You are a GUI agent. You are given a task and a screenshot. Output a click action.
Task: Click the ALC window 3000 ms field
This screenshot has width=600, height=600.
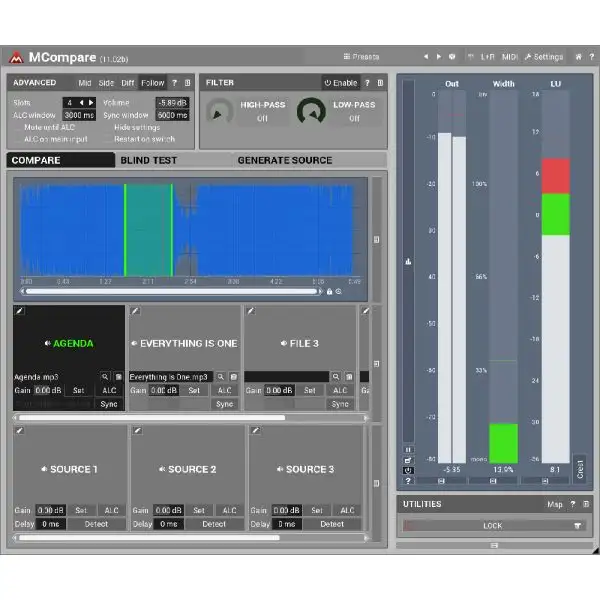(x=79, y=115)
